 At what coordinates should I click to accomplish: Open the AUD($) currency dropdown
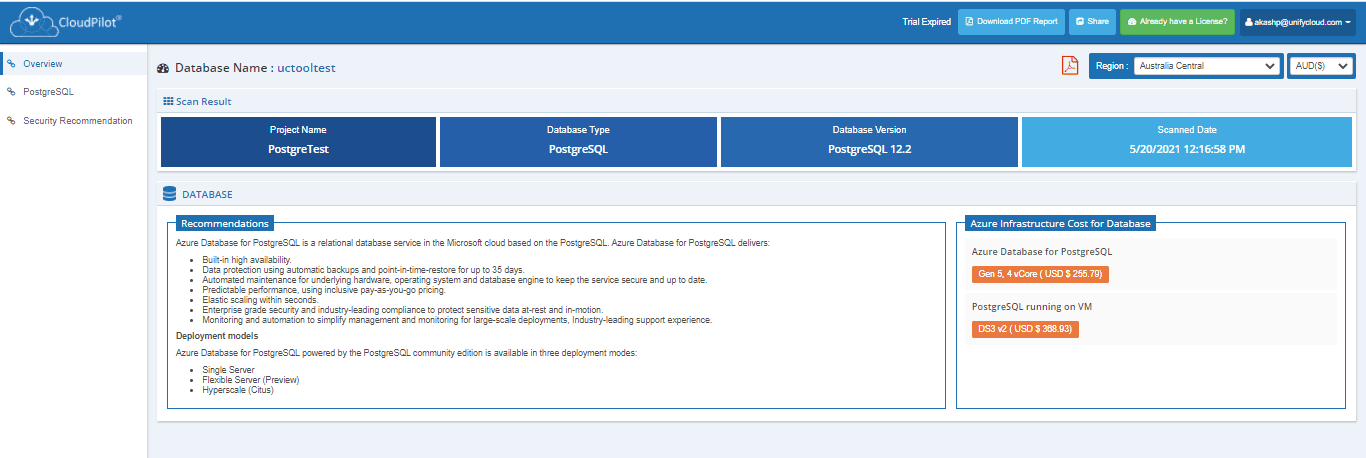pos(1321,66)
